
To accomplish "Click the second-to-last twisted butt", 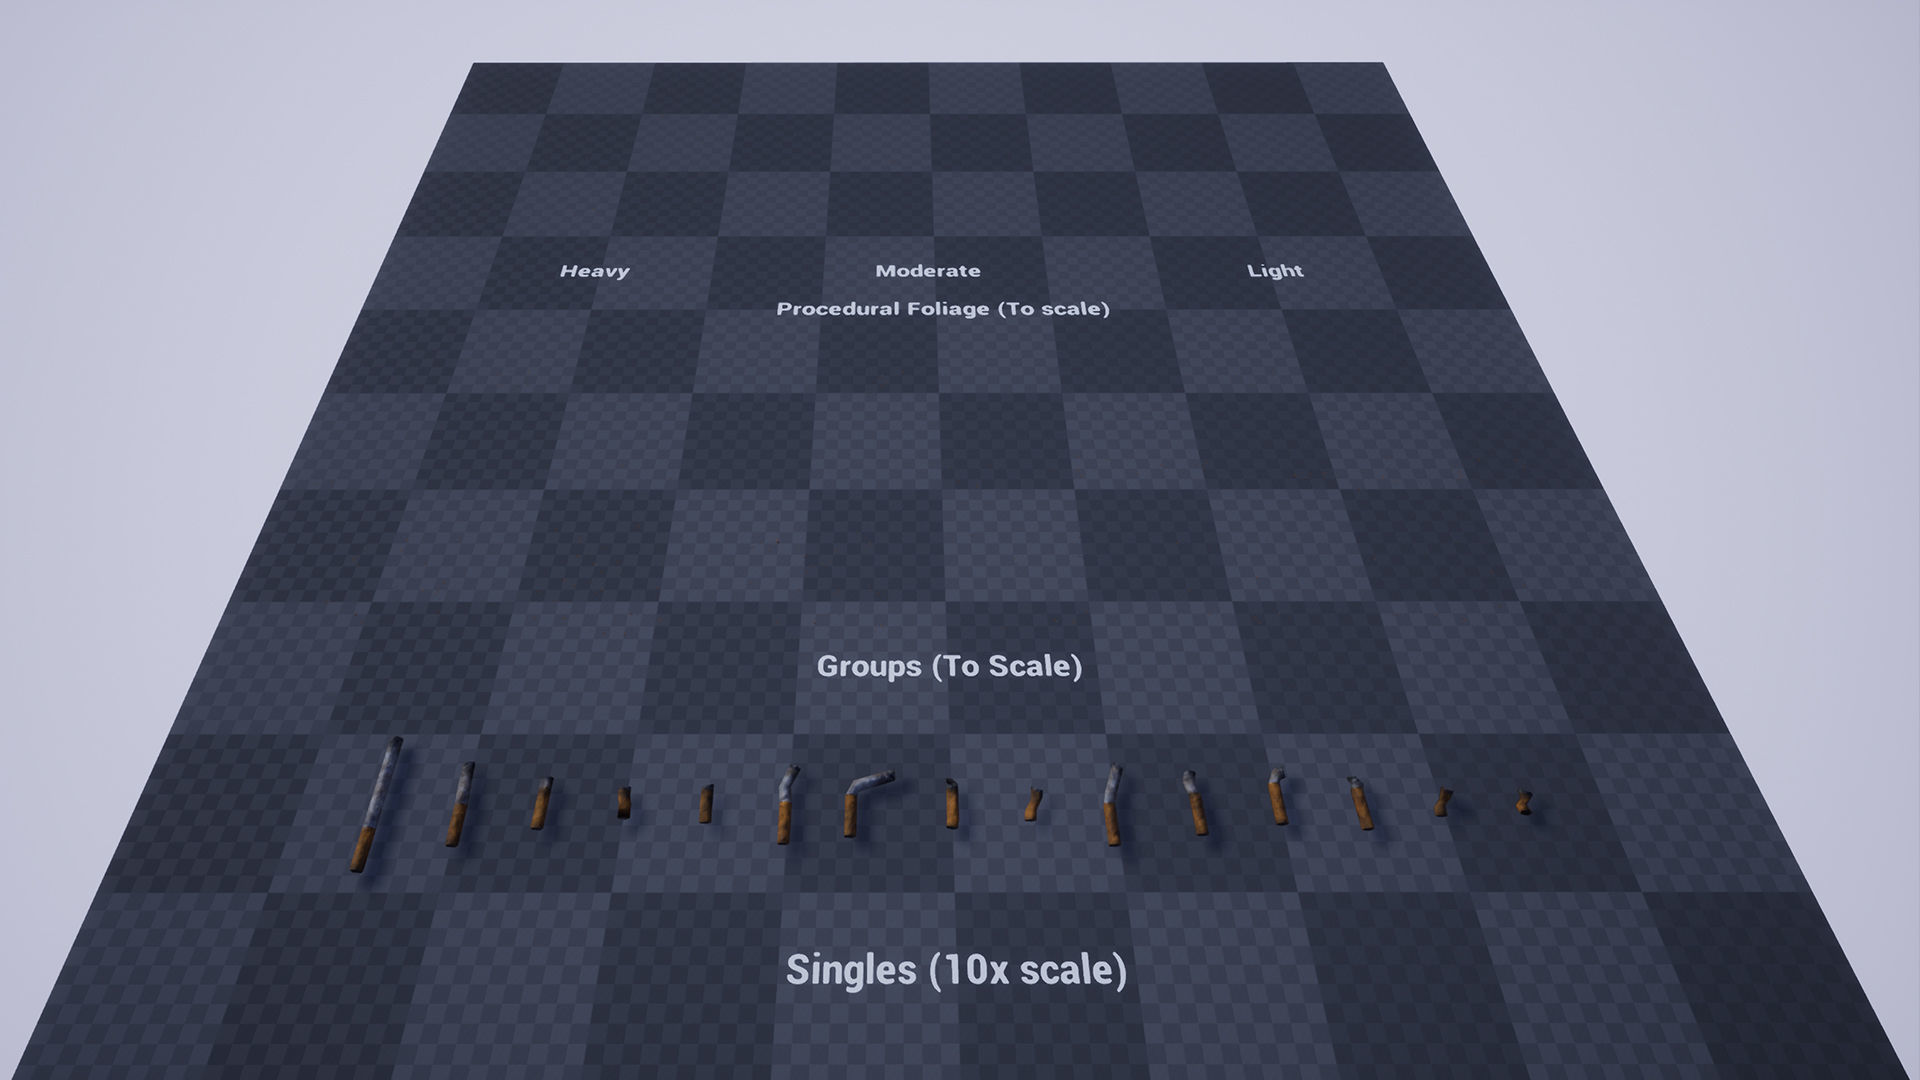I will tap(1442, 801).
